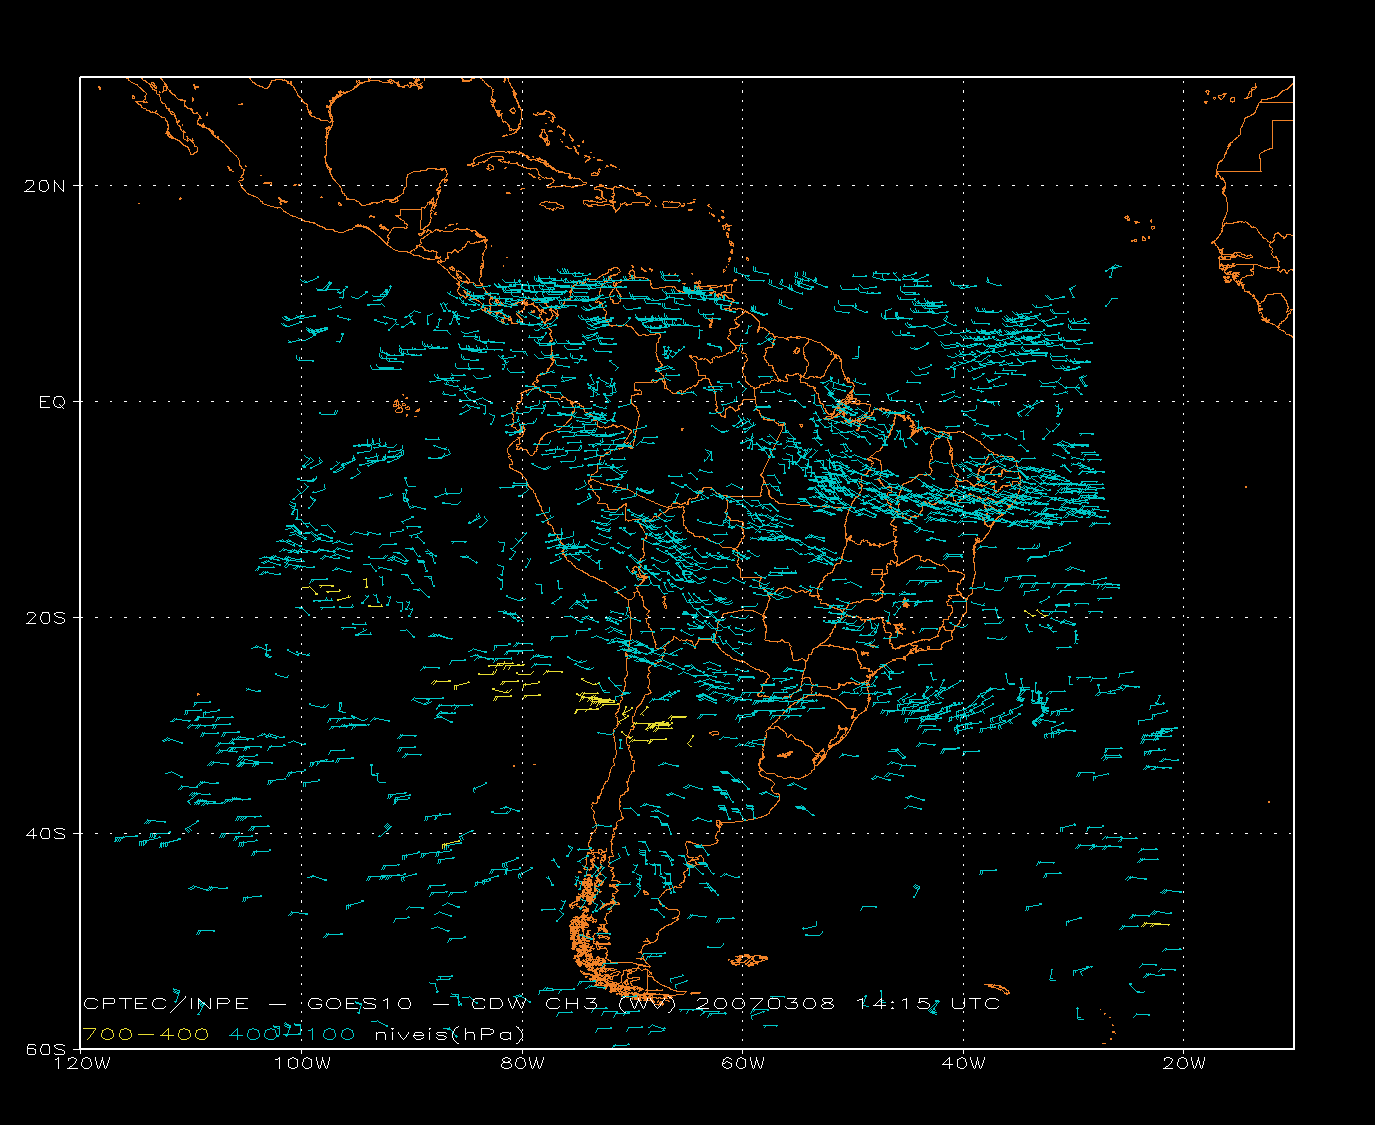Click the 20W longitude label
The image size is (1375, 1125).
pyautogui.click(x=1184, y=1063)
